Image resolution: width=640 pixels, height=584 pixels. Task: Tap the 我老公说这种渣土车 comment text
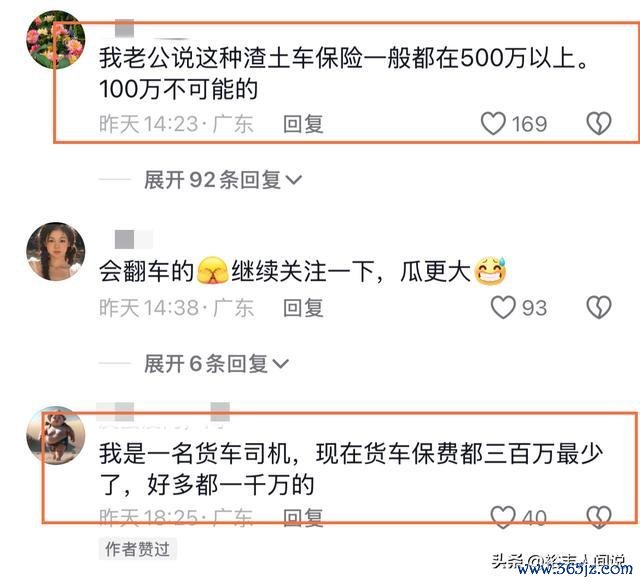click(x=344, y=73)
